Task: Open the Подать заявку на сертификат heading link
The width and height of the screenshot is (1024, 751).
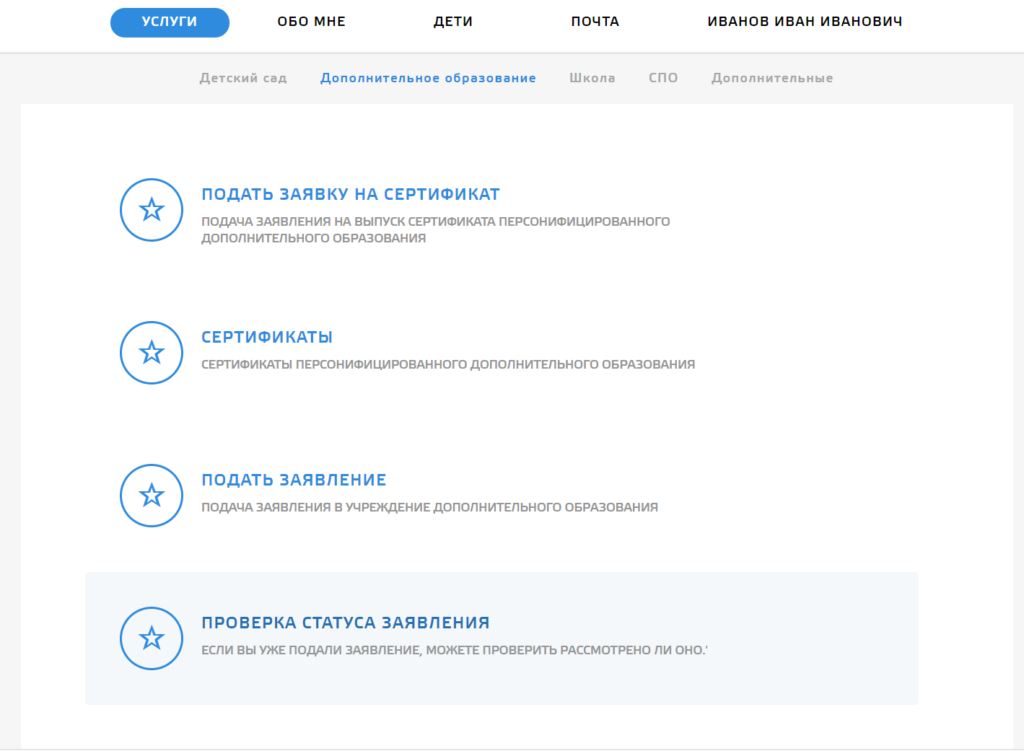Action: click(x=350, y=194)
